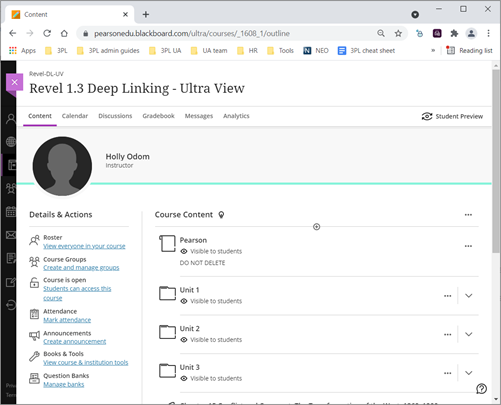The image size is (501, 405).
Task: Toggle the course open lock icon
Action: click(x=34, y=283)
